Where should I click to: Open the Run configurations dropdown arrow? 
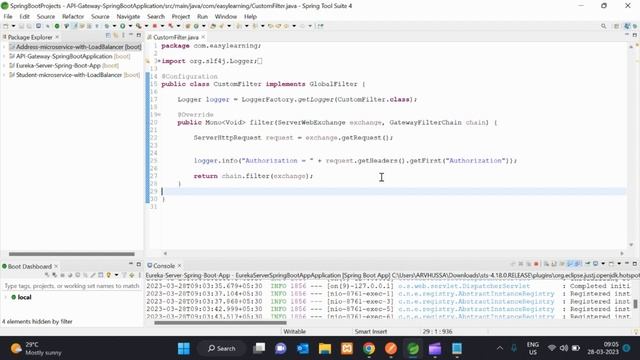pyautogui.click(x=130, y=26)
